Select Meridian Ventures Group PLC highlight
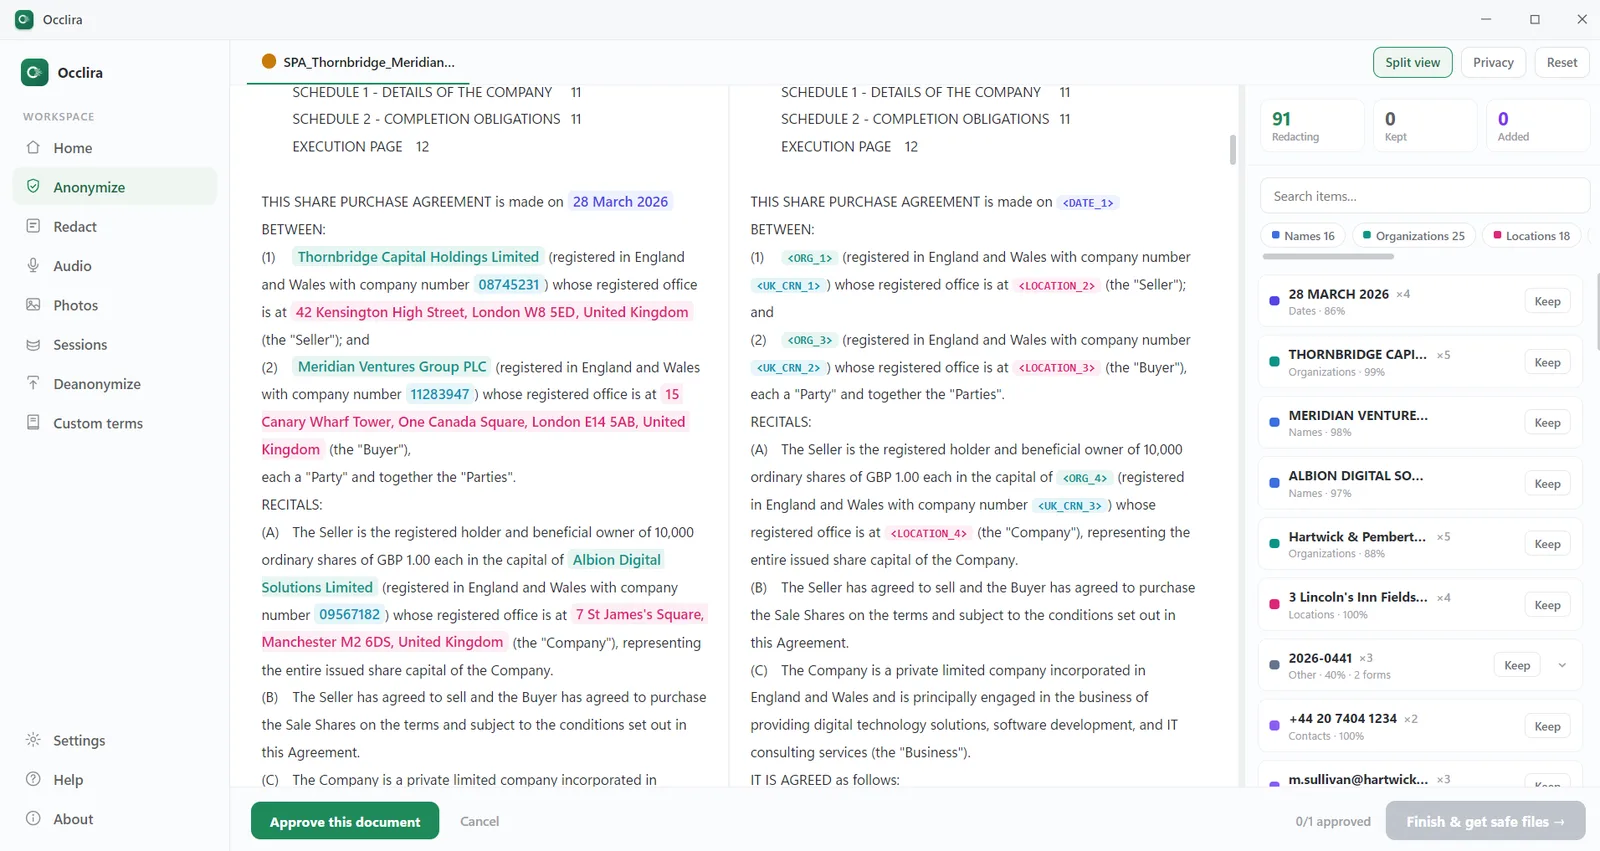The height and width of the screenshot is (851, 1600). point(392,367)
